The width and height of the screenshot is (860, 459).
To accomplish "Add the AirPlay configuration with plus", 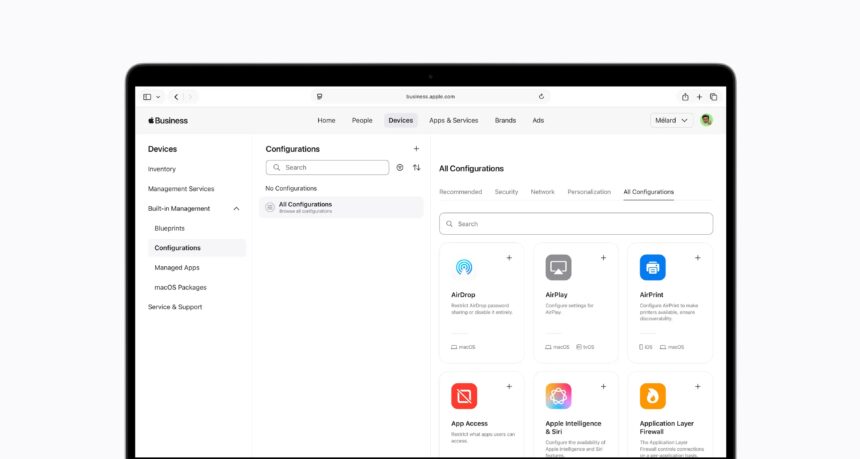I will (x=603, y=258).
